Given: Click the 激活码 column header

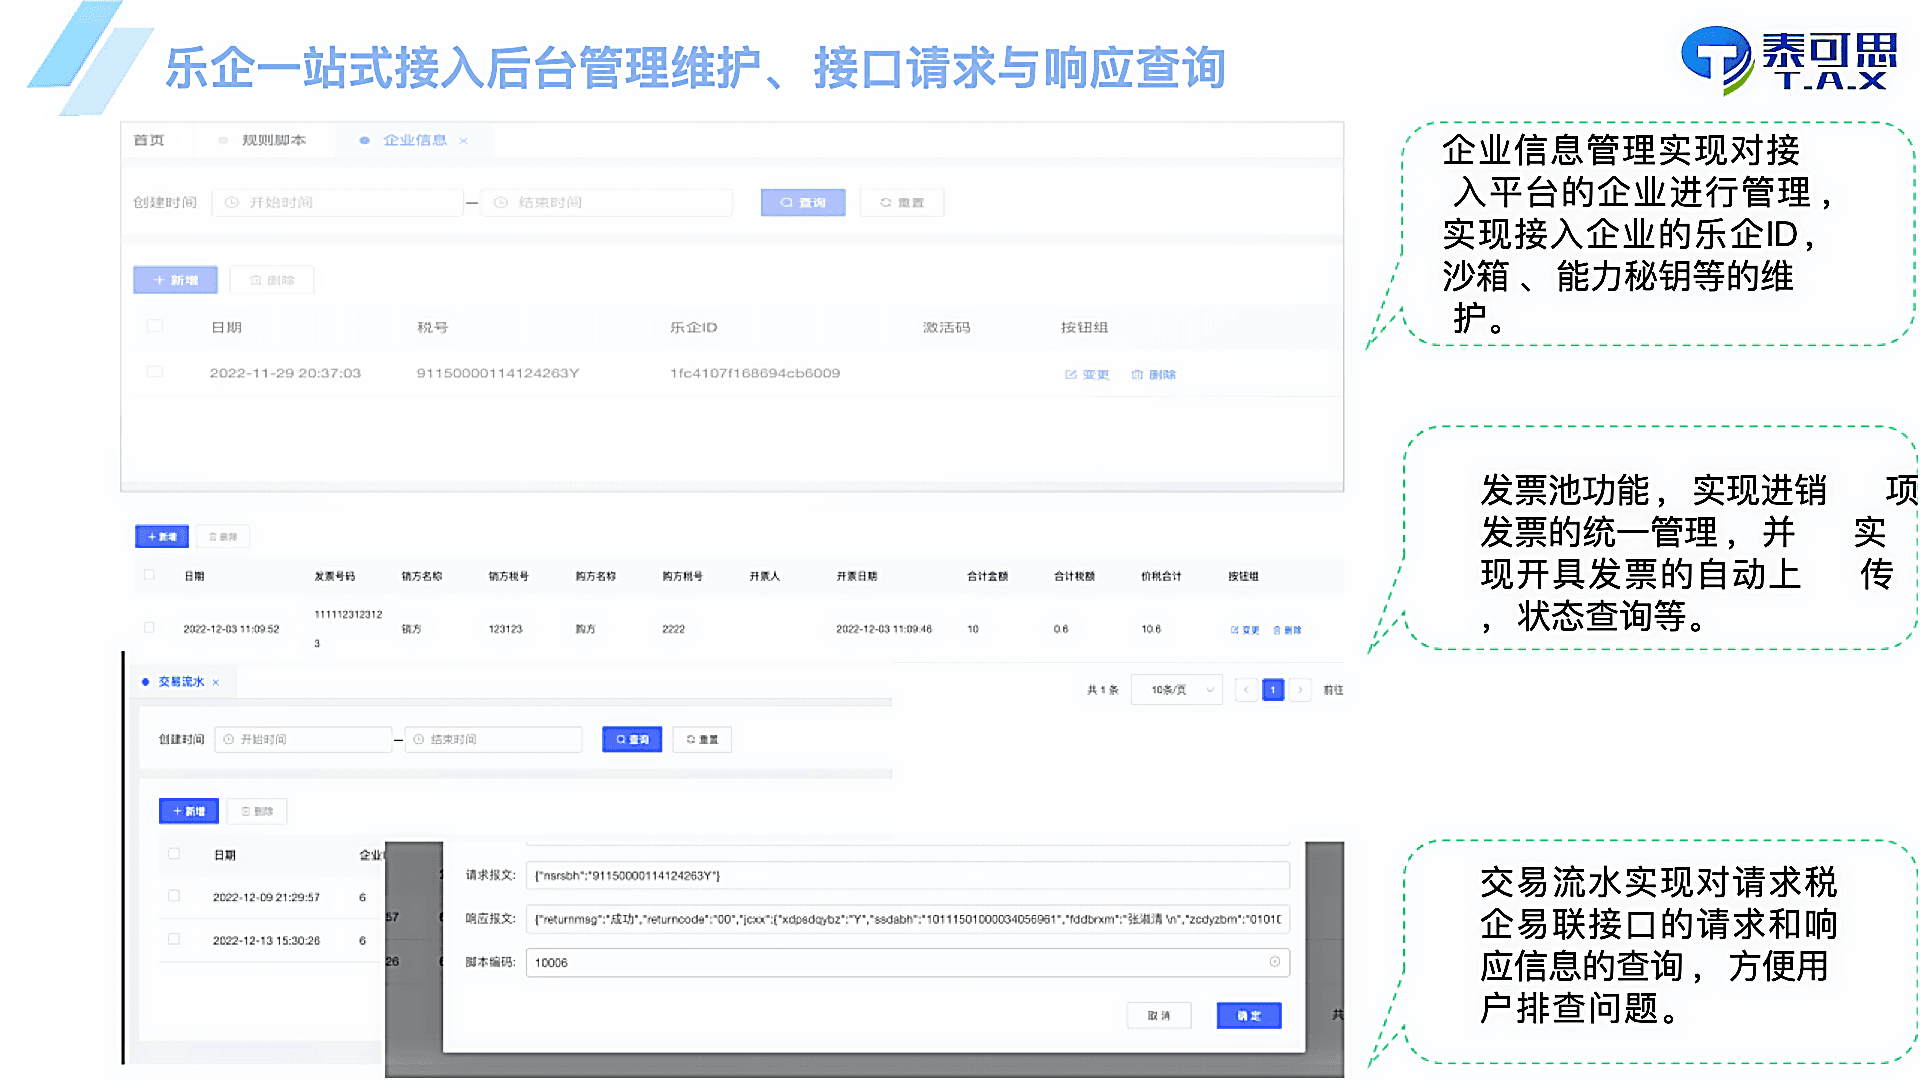Looking at the screenshot, I should [946, 327].
